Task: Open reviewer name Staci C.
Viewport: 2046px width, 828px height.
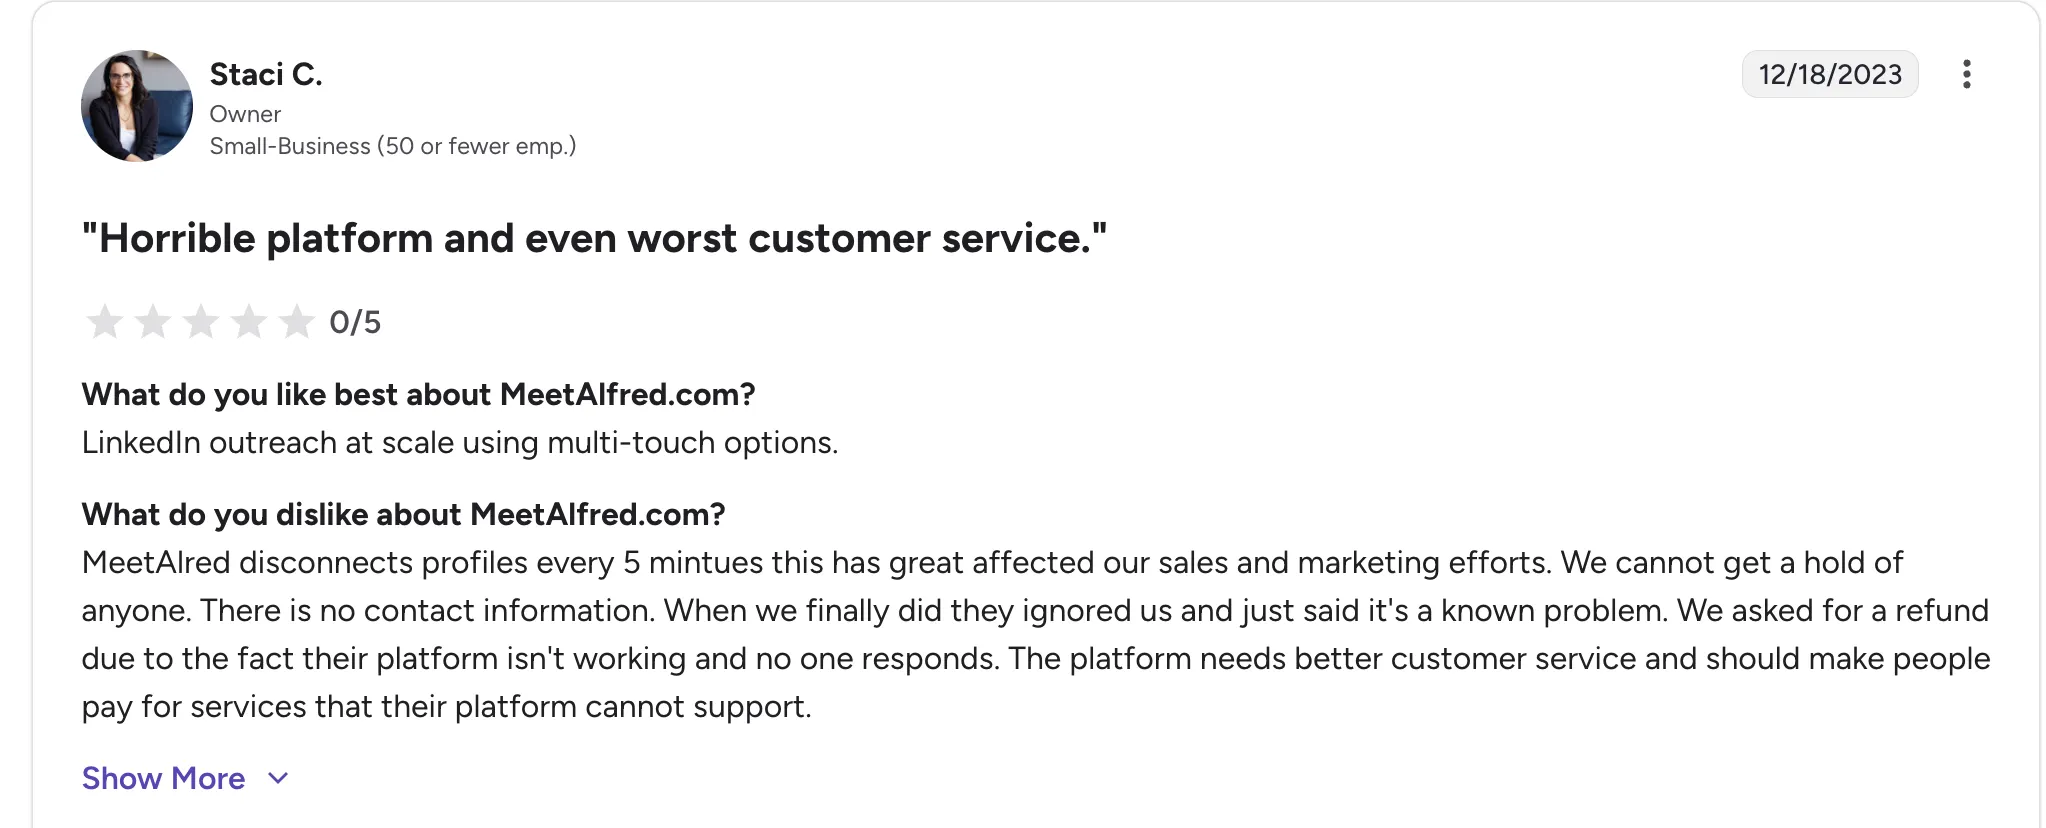Action: pyautogui.click(x=266, y=74)
